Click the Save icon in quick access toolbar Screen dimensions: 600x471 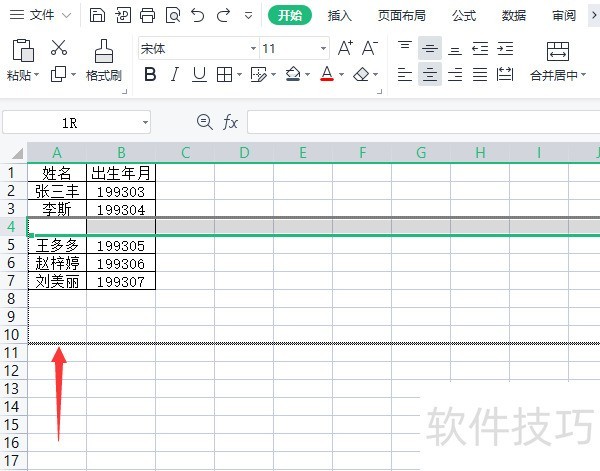tap(97, 15)
